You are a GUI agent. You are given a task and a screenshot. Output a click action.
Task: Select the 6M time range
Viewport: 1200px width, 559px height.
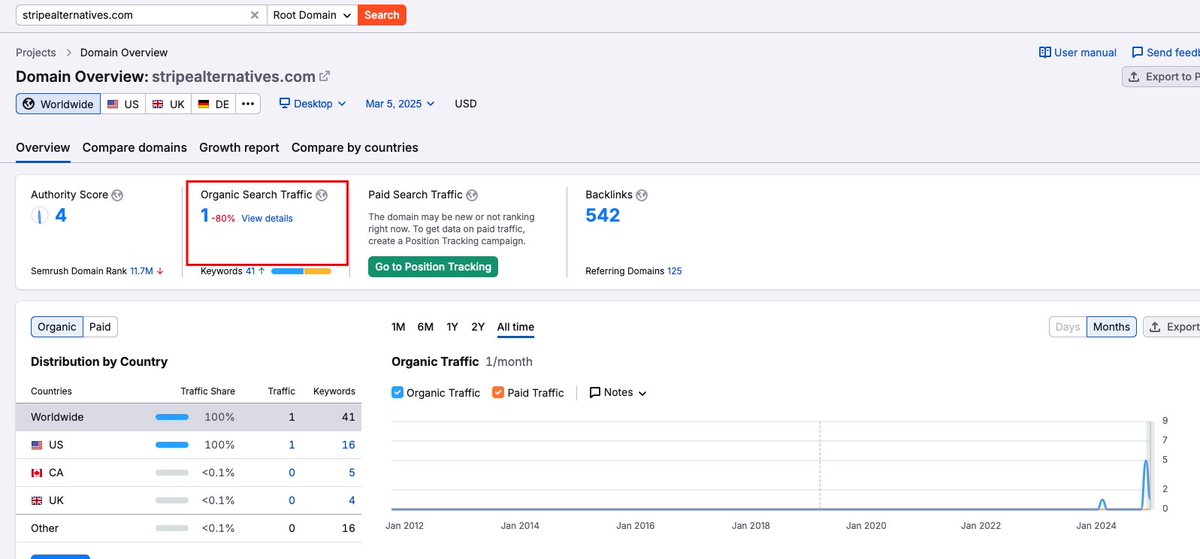click(x=425, y=327)
